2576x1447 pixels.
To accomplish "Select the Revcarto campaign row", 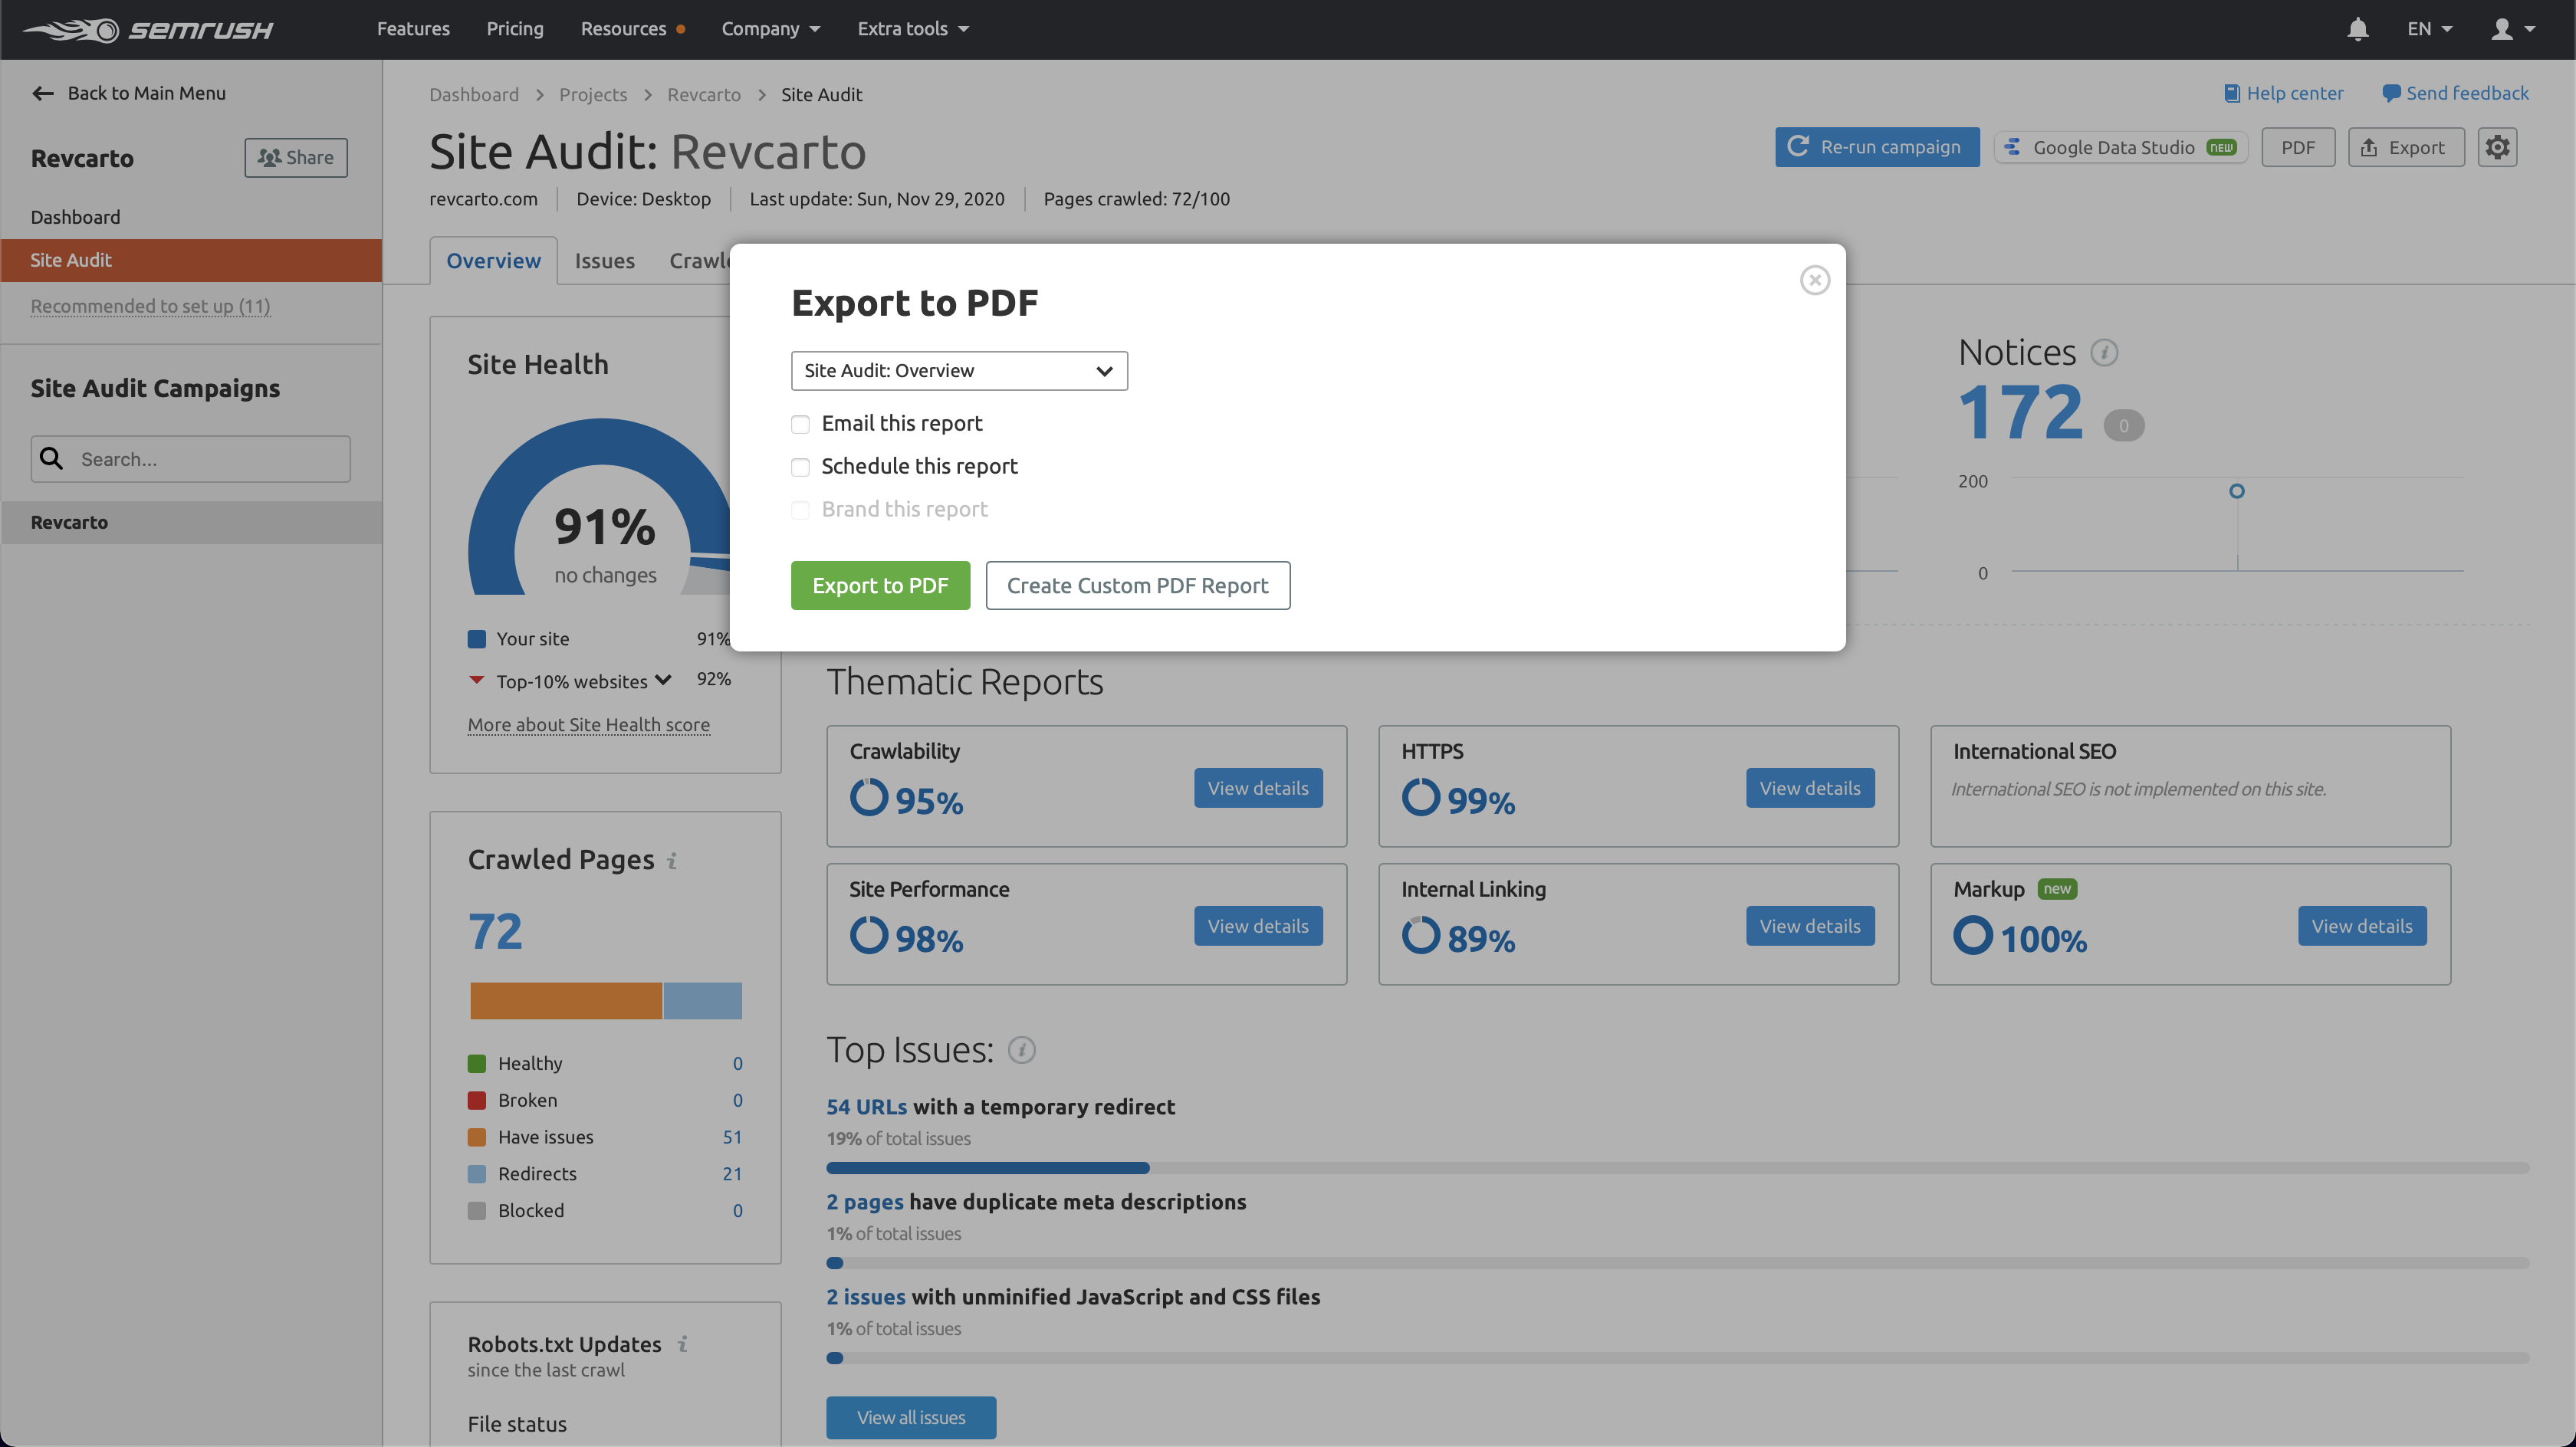I will [x=191, y=522].
